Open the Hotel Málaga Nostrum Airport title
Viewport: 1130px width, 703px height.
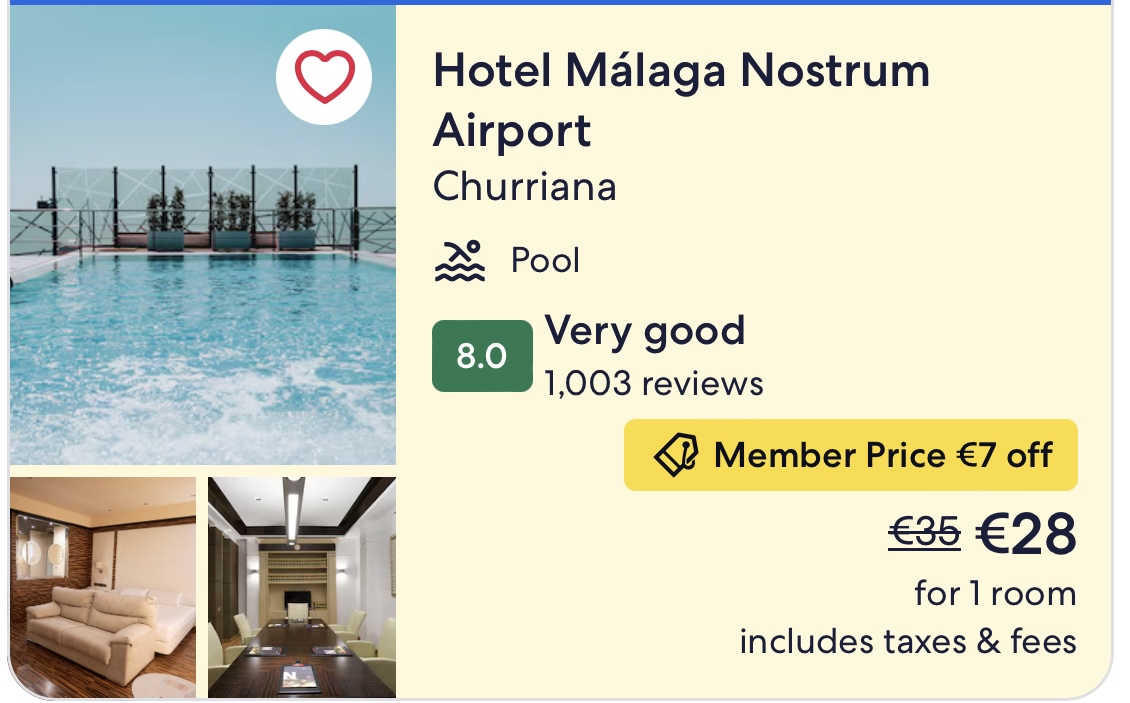pyautogui.click(x=681, y=100)
